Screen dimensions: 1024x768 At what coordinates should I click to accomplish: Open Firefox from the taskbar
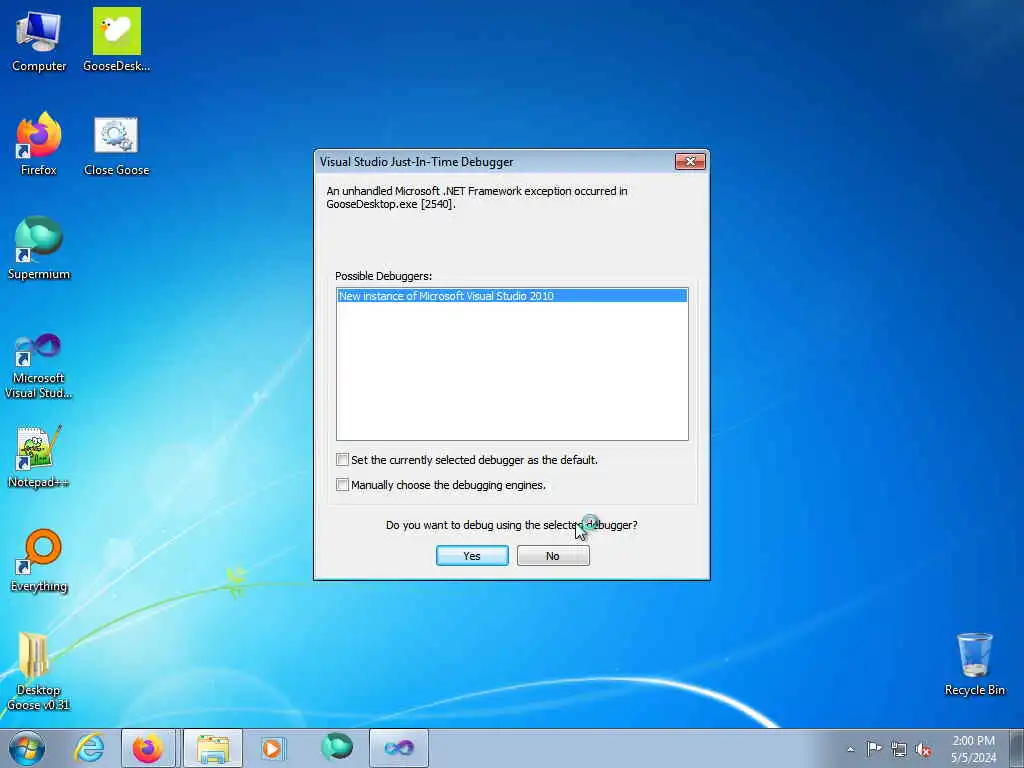148,748
